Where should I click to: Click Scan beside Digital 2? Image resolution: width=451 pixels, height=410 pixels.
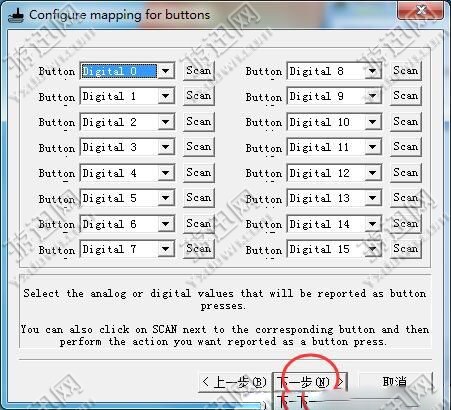(199, 122)
